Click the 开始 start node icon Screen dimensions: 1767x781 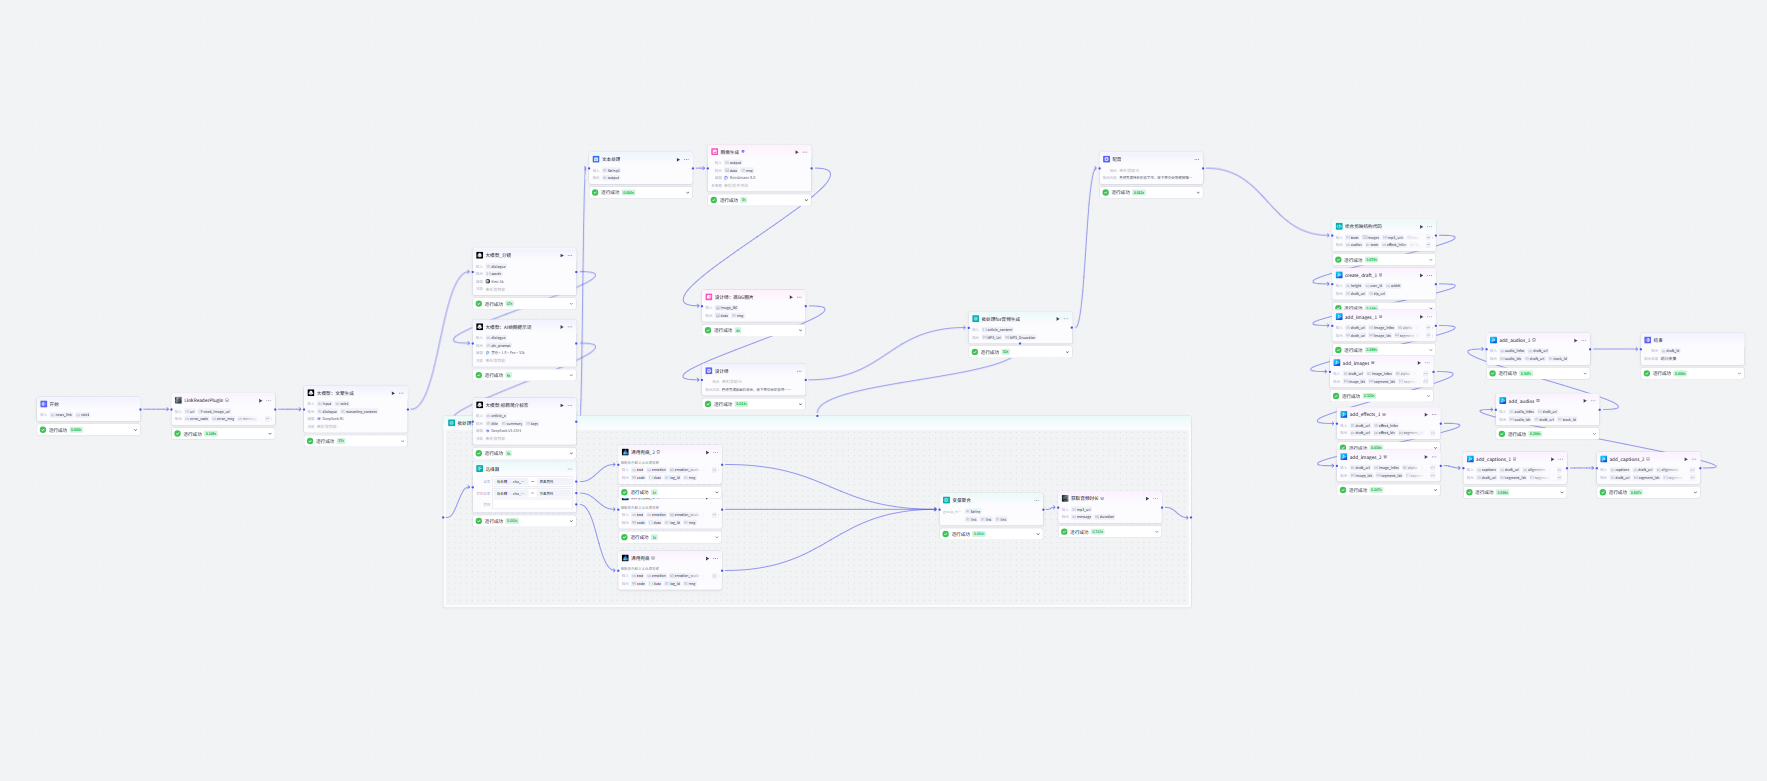click(44, 404)
